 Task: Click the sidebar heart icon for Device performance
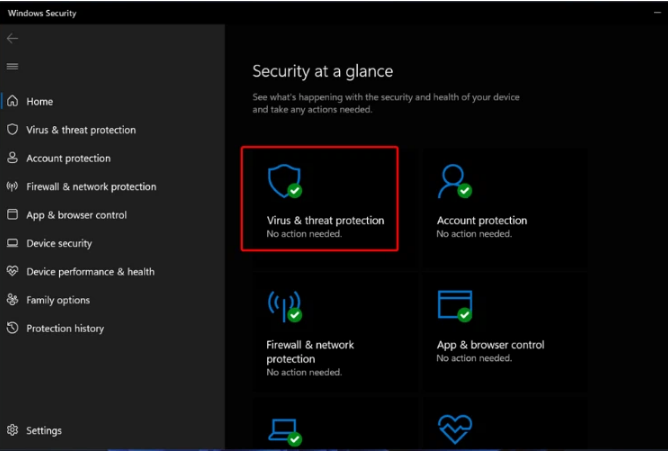13,271
